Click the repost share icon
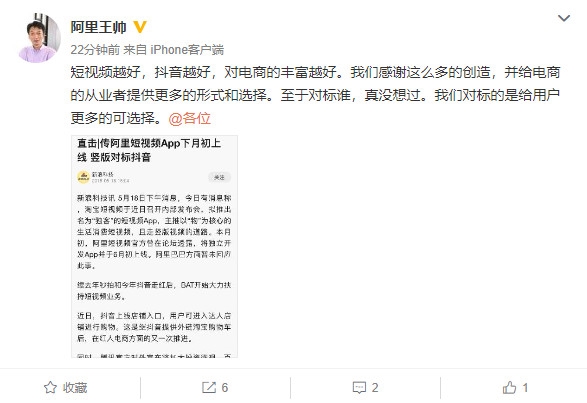The width and height of the screenshot is (587, 403). pos(209,387)
